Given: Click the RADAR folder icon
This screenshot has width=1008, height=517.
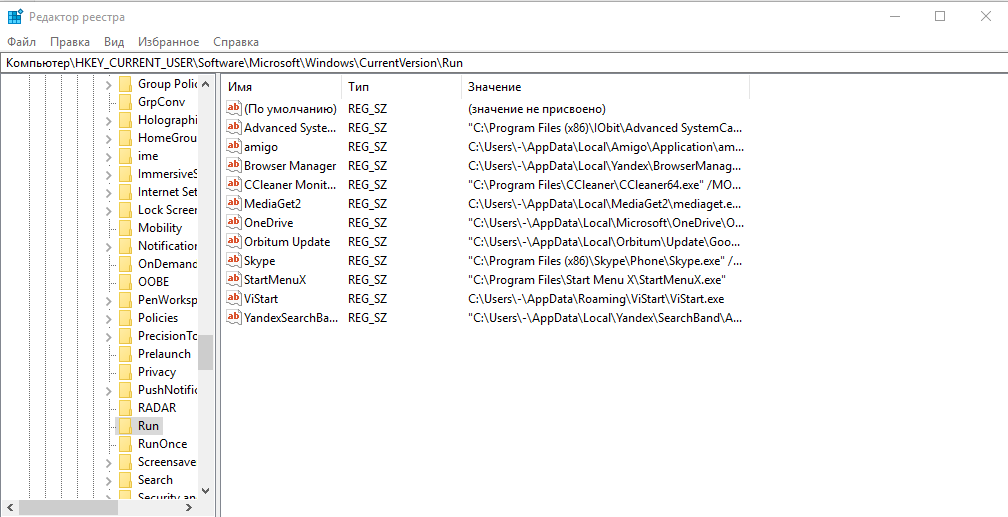Looking at the screenshot, I should pos(125,408).
